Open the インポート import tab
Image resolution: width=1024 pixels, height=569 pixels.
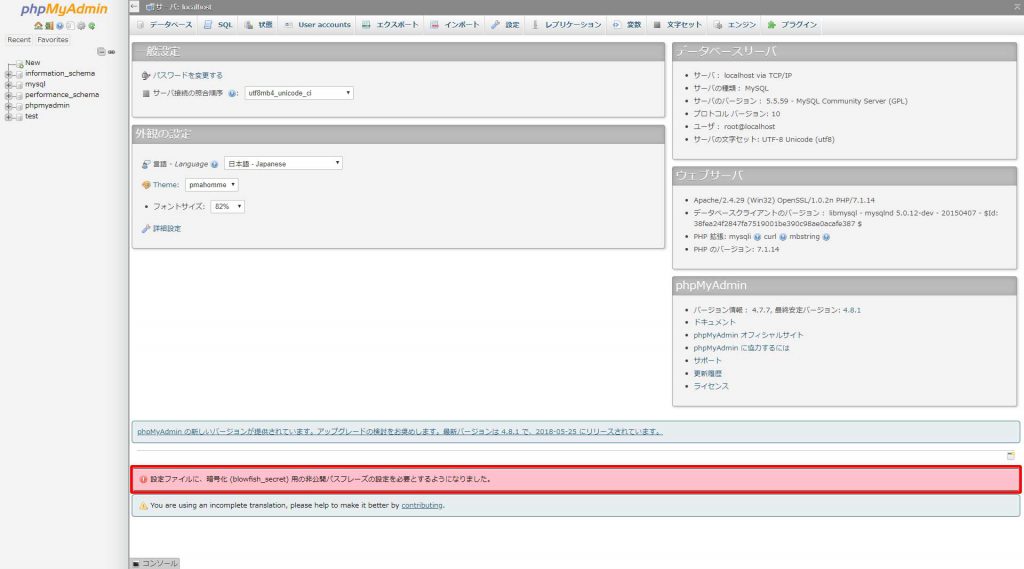pos(455,25)
